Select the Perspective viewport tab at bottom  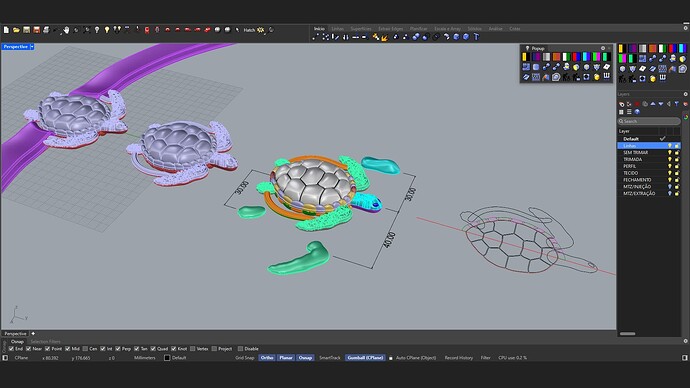point(15,333)
